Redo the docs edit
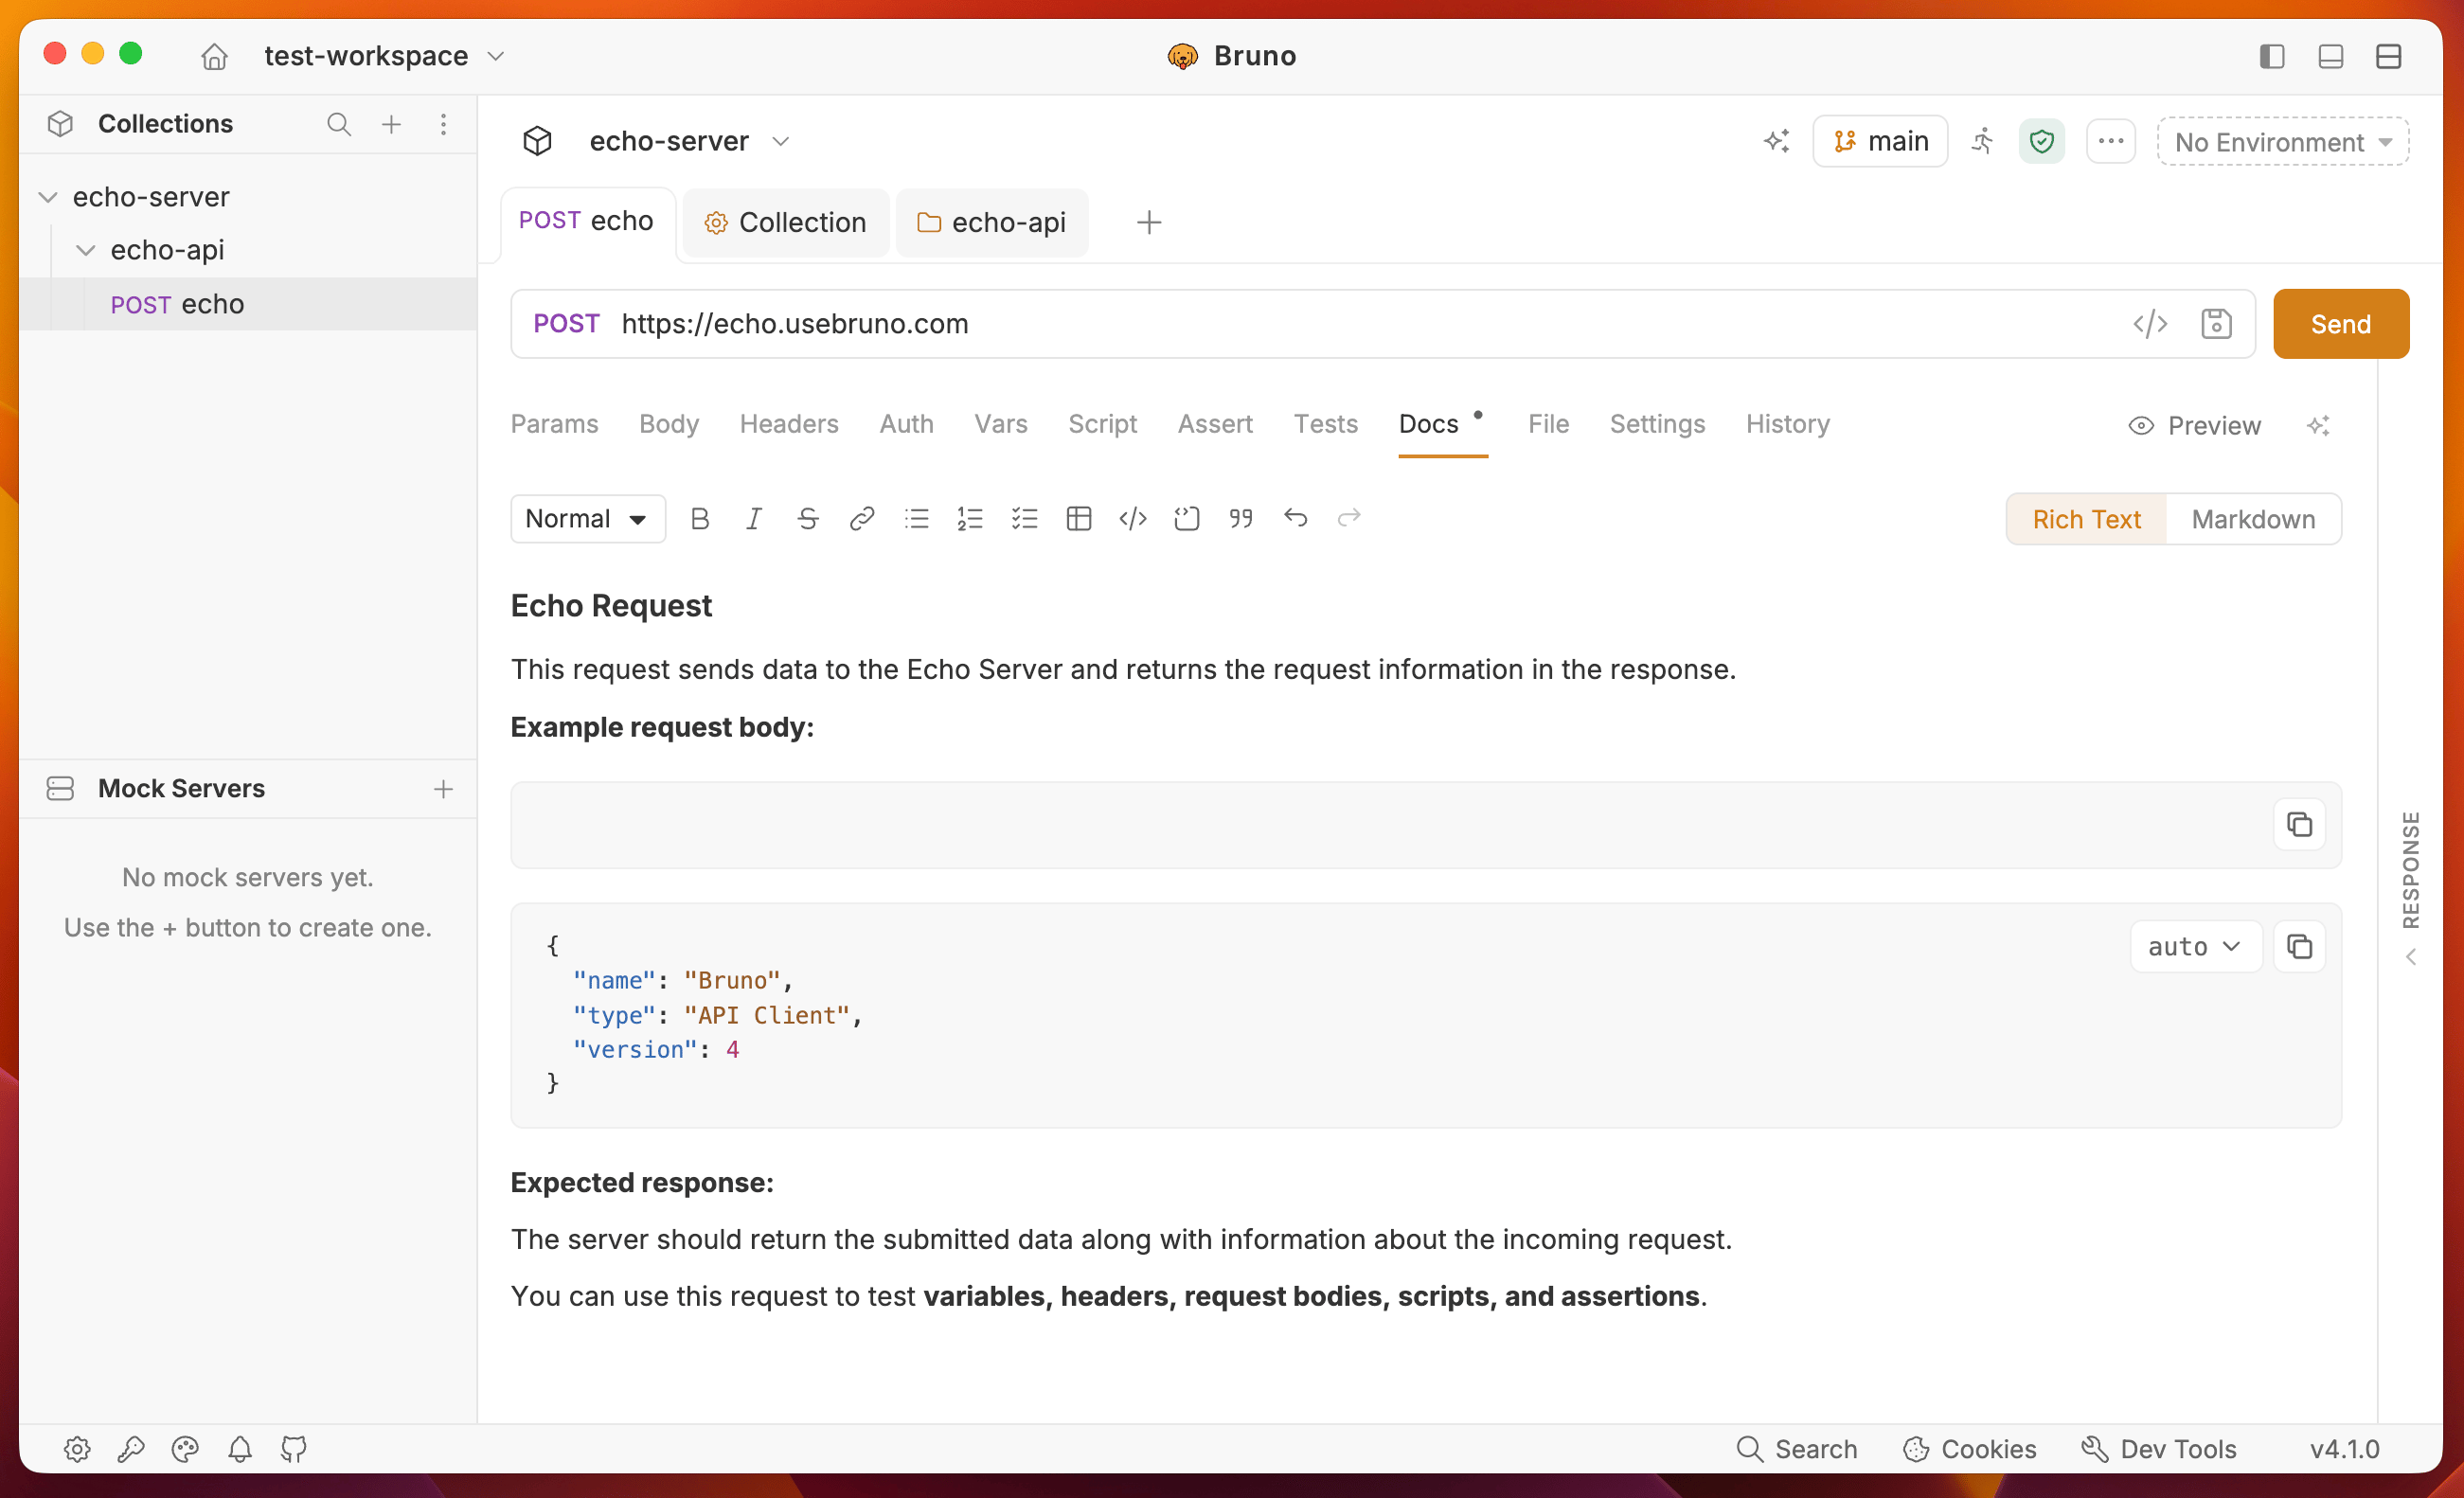The width and height of the screenshot is (2464, 1498). [1349, 519]
